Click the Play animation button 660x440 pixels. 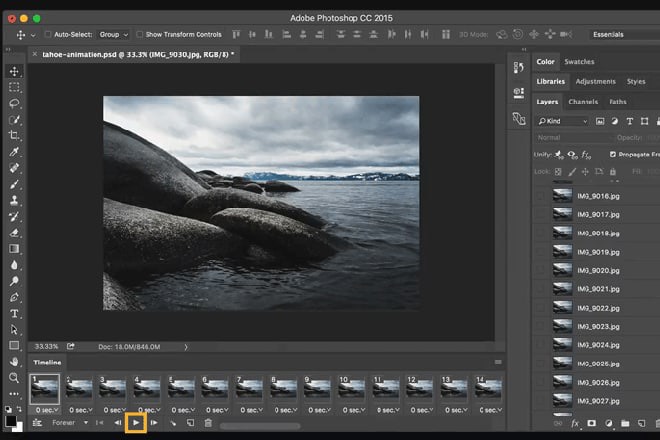pos(136,423)
